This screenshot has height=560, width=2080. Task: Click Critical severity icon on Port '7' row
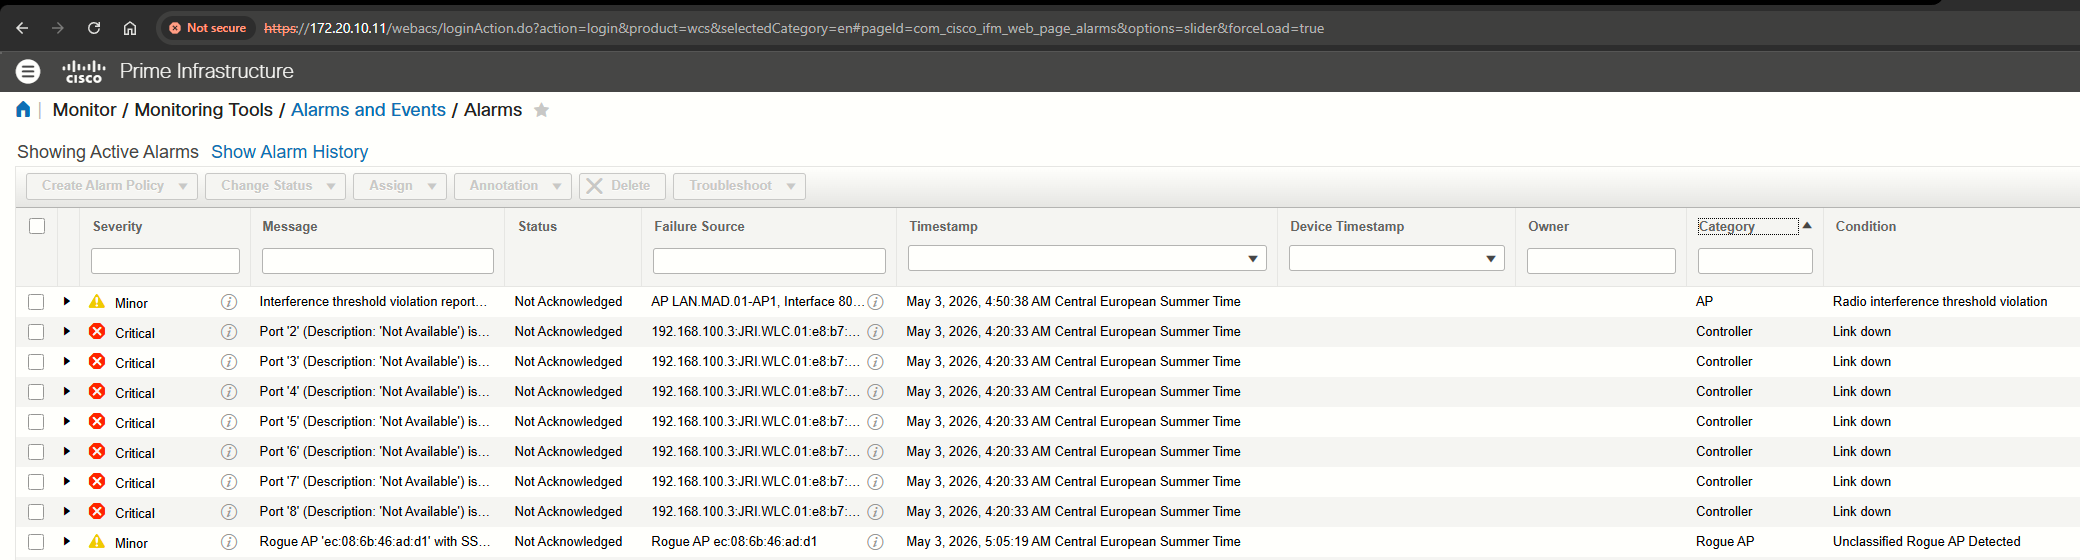[x=97, y=481]
